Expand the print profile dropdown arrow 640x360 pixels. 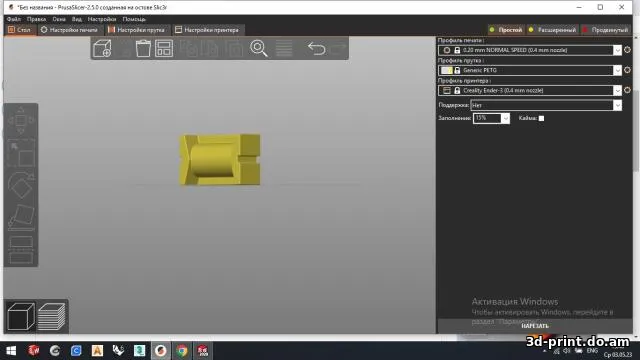617,50
